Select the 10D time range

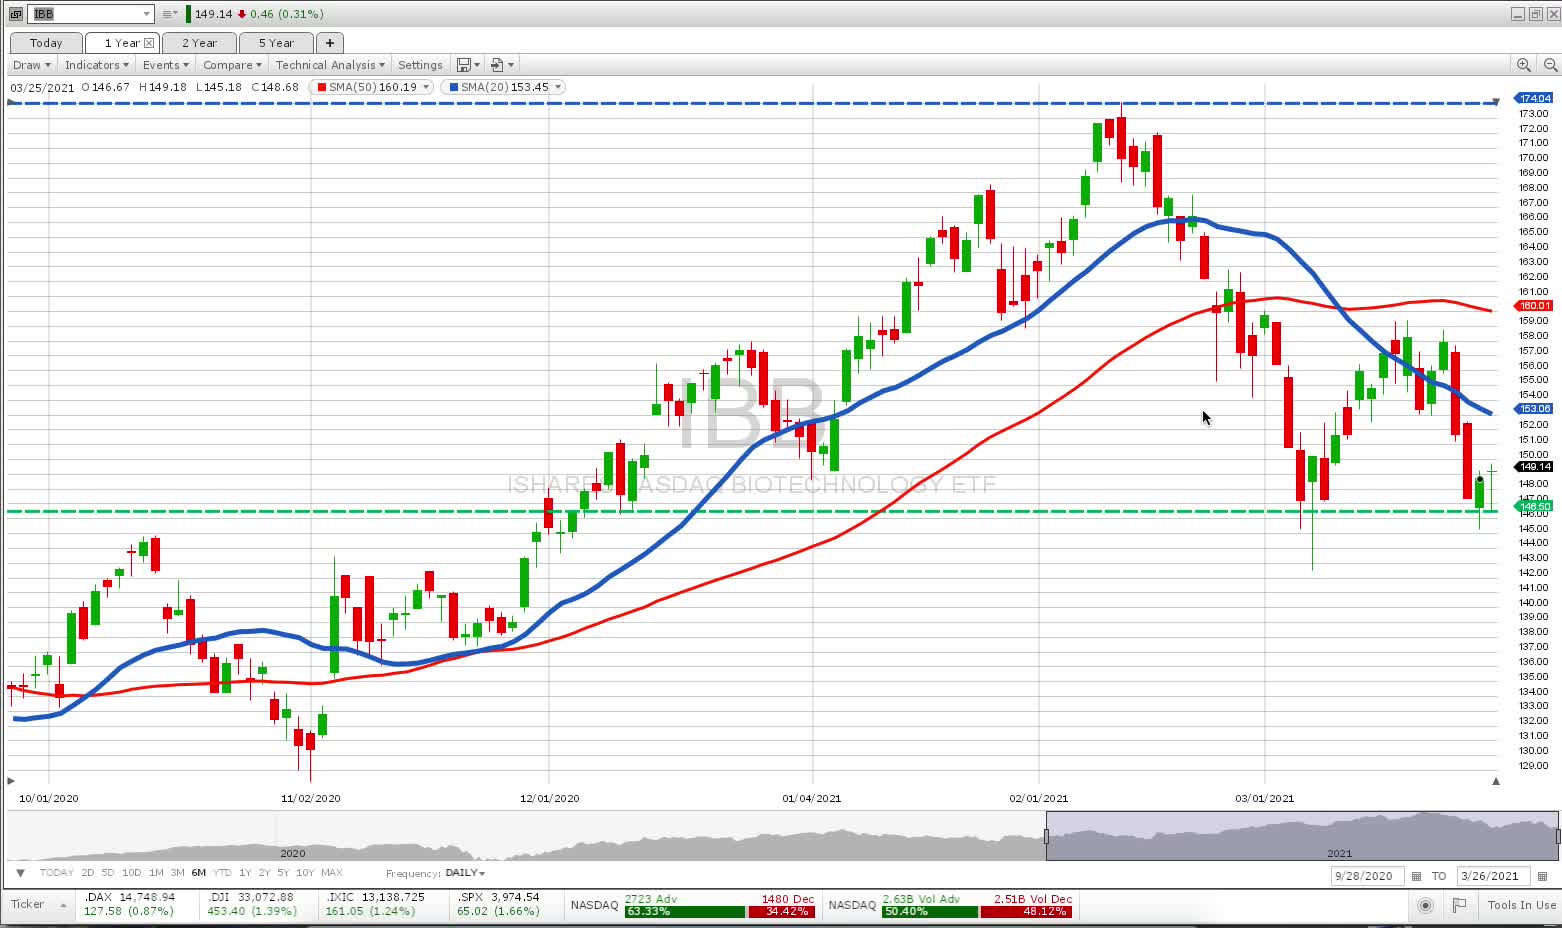[131, 873]
